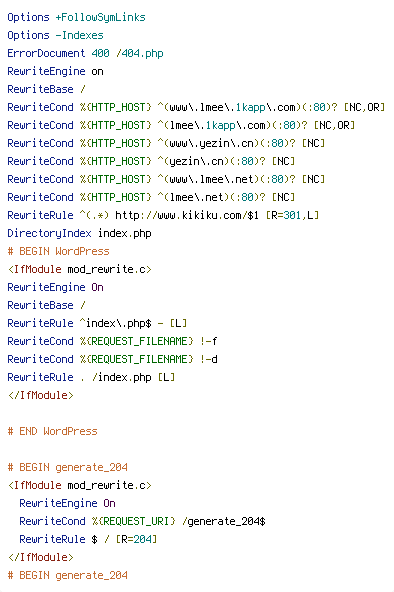Screen dimensions: 394x592
Task: Click the 'http://www.kikiku.com/$1' redirect URL
Action: [x=187, y=215]
